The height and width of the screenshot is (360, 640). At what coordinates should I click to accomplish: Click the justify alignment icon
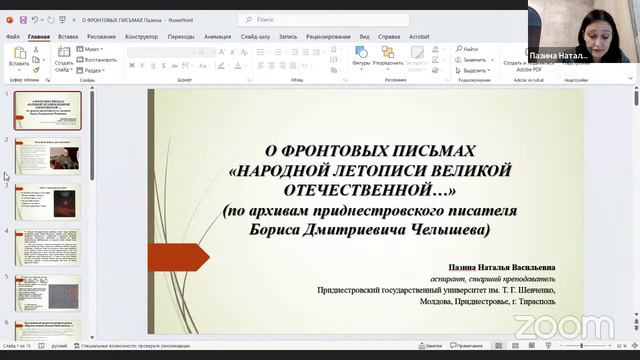point(293,66)
